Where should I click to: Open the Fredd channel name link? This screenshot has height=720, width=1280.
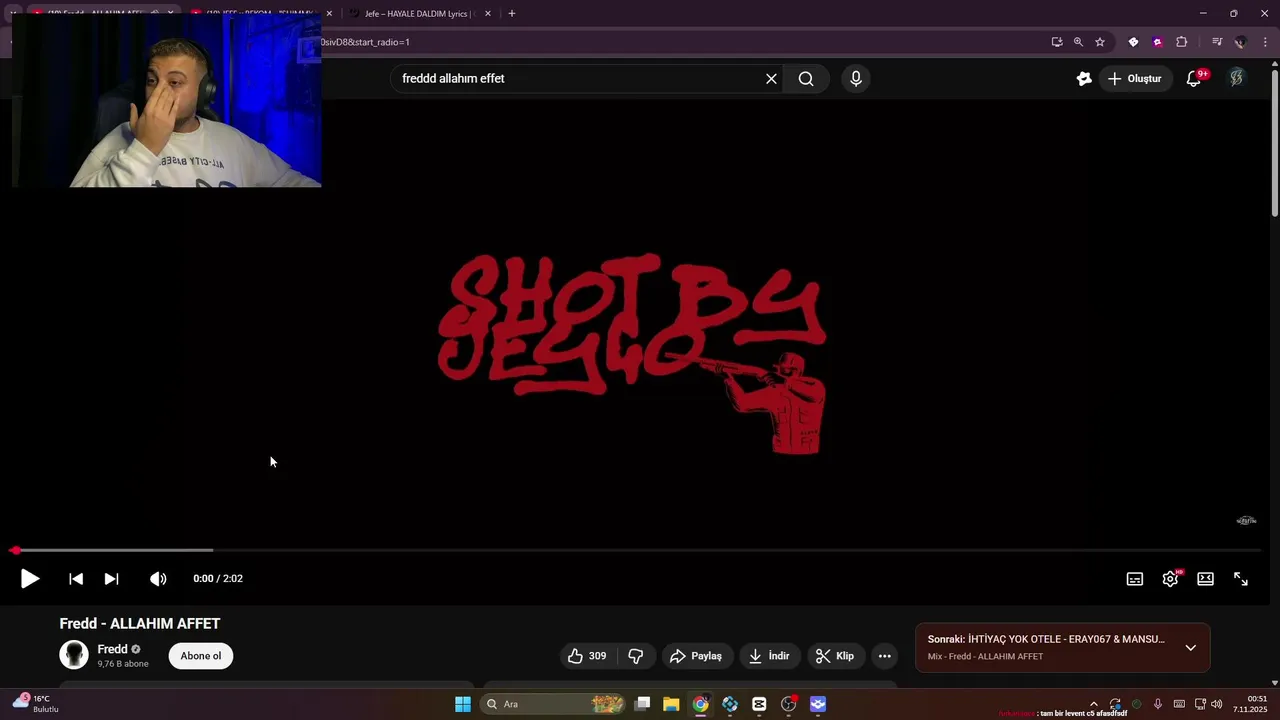112,649
